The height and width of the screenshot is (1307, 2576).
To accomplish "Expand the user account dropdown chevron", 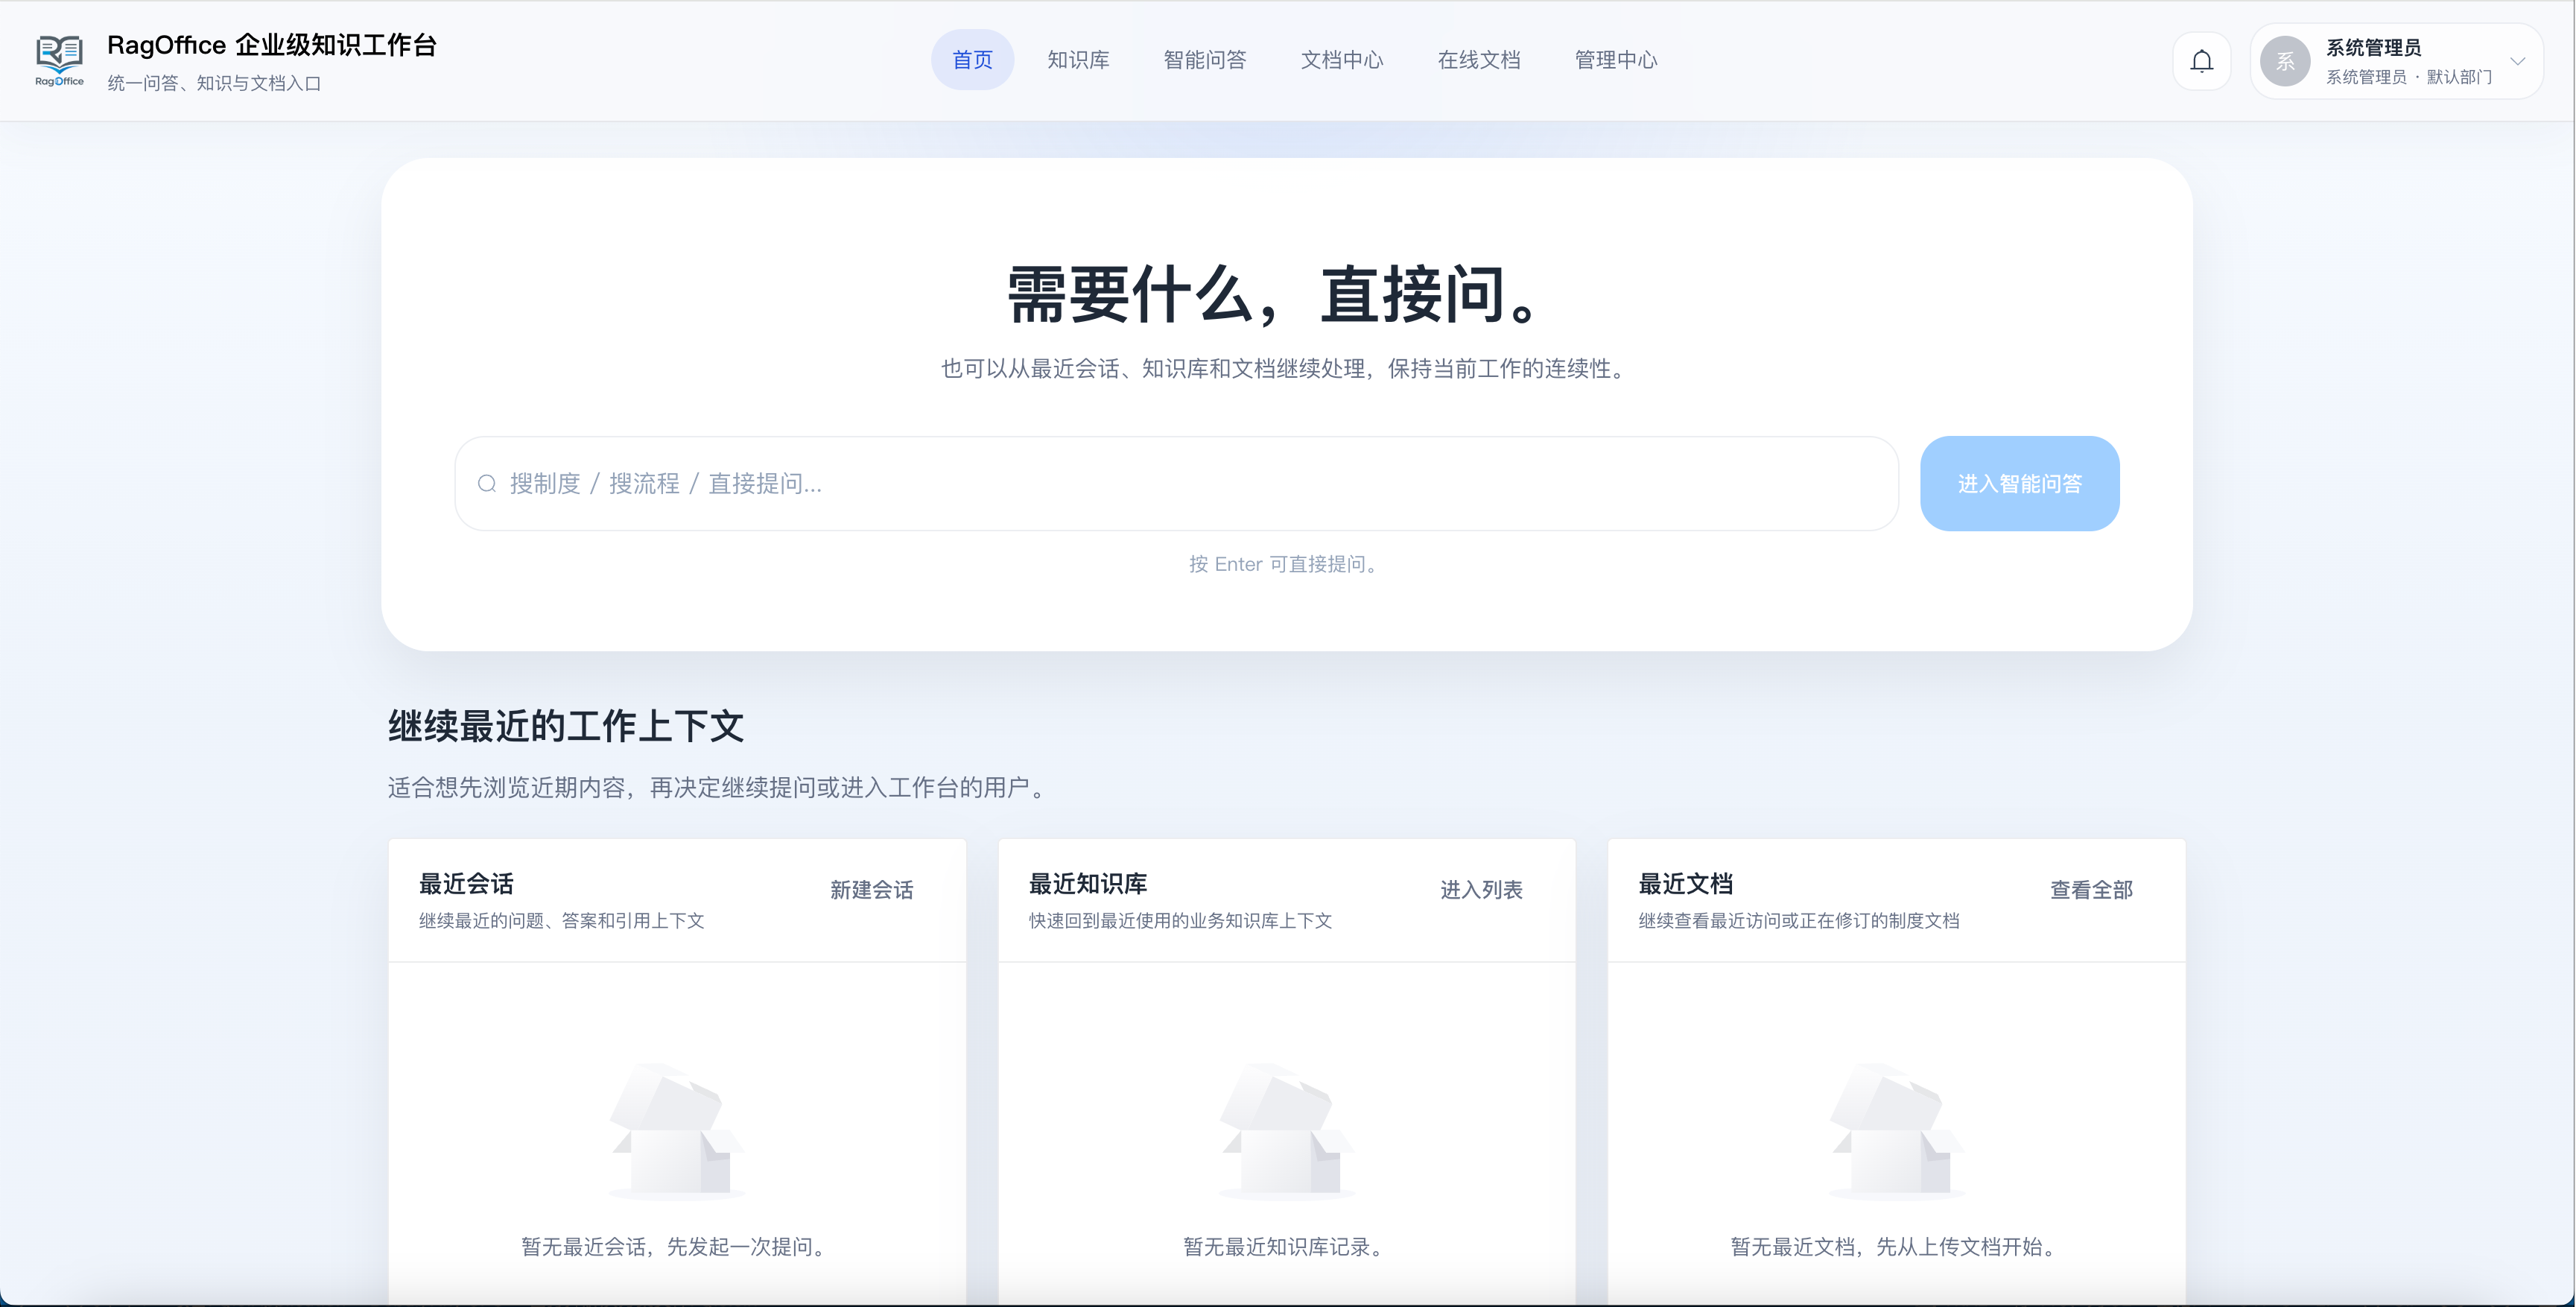I will pyautogui.click(x=2517, y=61).
